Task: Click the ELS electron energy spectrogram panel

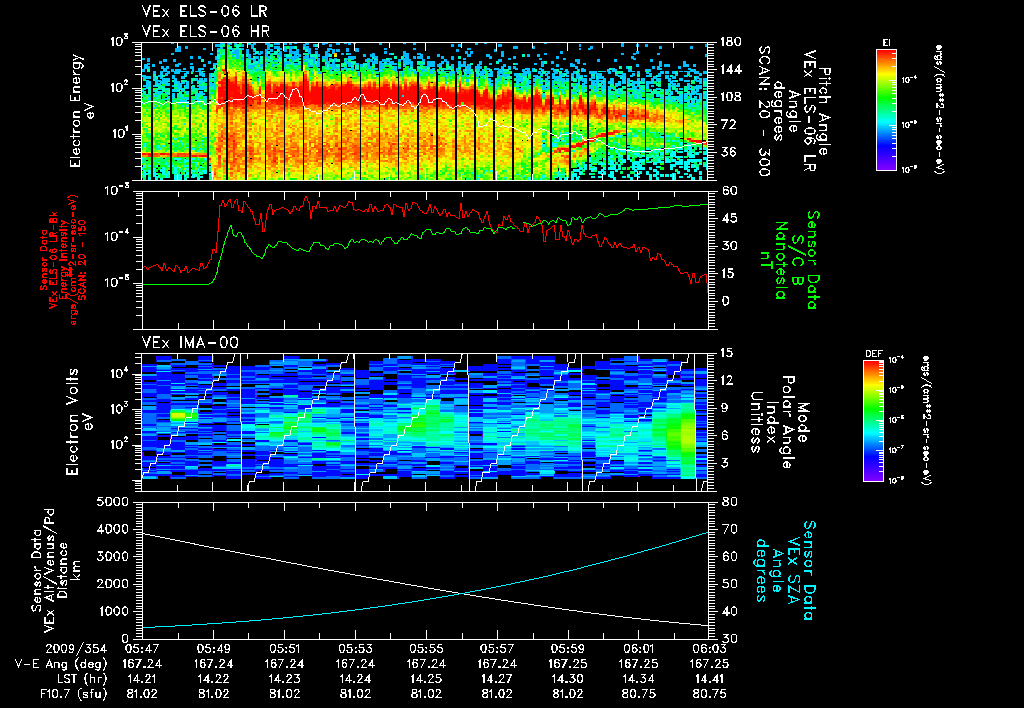Action: pyautogui.click(x=424, y=111)
